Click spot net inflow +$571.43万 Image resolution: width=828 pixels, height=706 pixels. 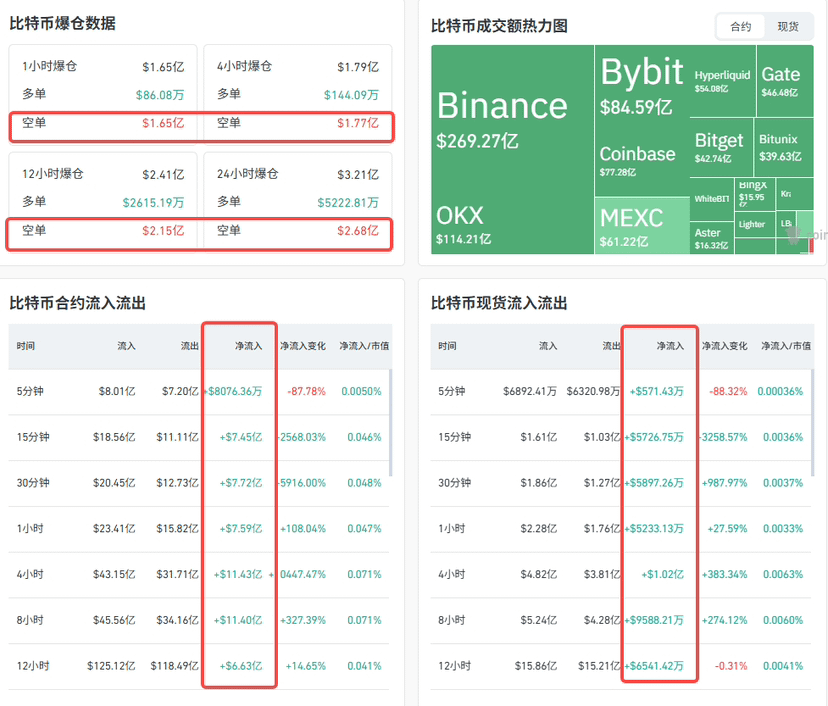657,391
